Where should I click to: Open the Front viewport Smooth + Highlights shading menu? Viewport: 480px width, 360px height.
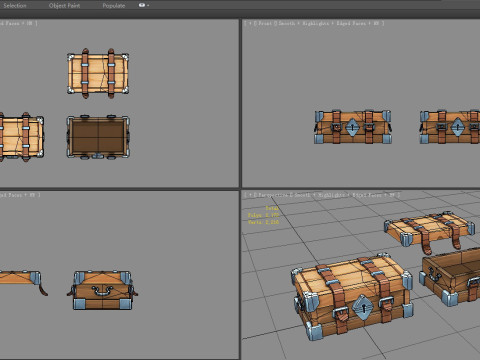[304, 23]
